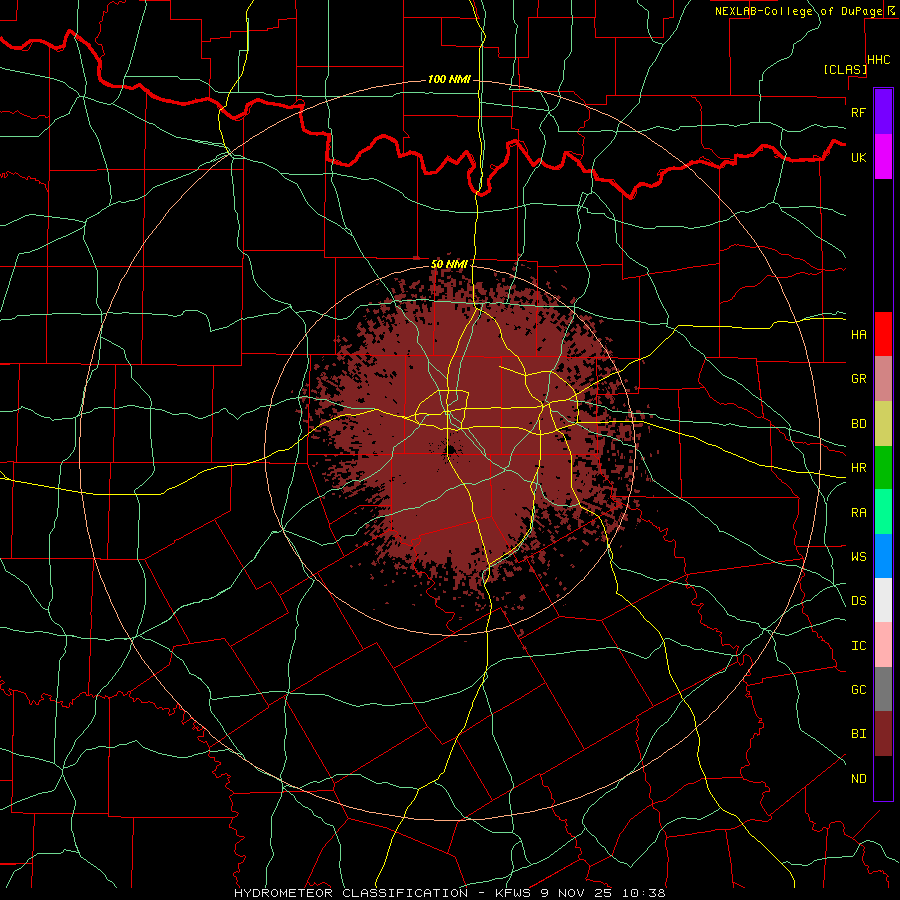Click the "HYDROMETEOR CLASSIFICATION" title text

351,893
